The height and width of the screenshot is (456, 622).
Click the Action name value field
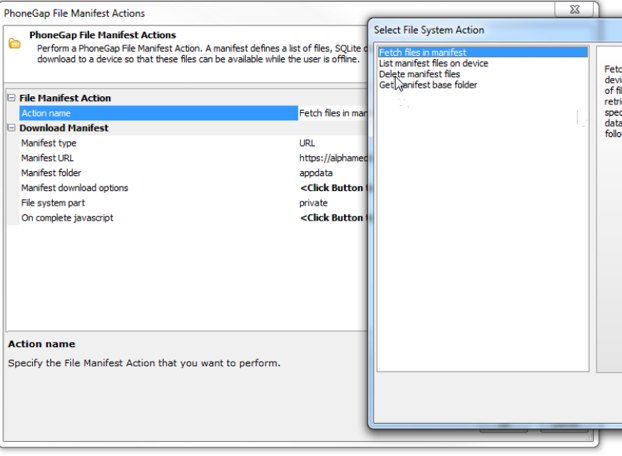[x=332, y=113]
